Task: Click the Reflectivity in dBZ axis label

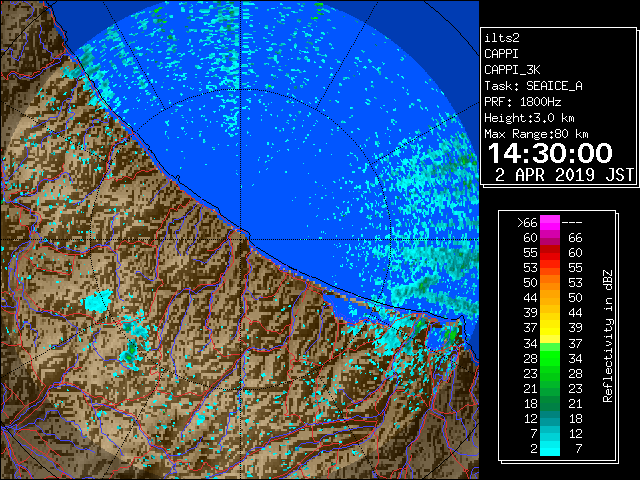Action: coord(608,336)
